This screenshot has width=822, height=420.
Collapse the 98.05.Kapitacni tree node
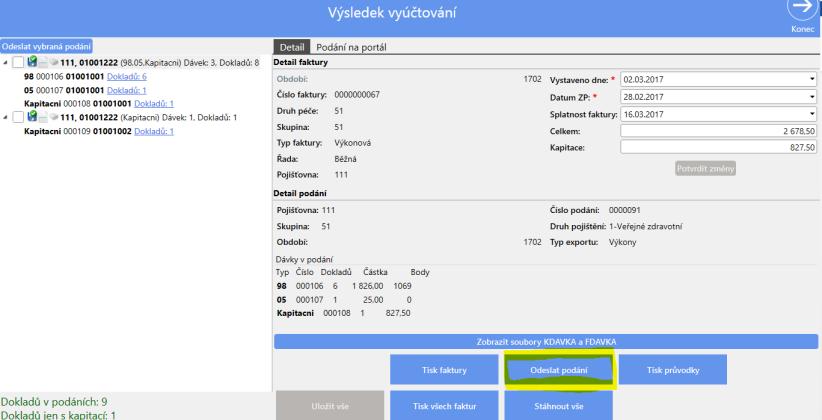[x=5, y=63]
